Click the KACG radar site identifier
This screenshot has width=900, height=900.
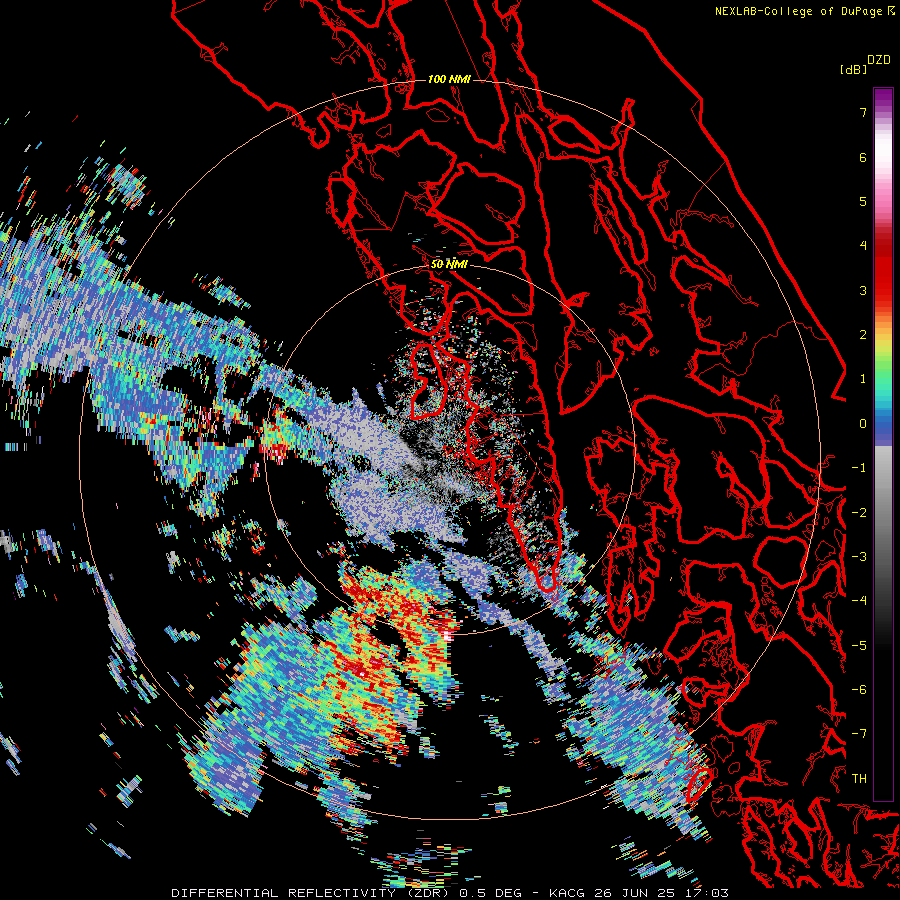pos(569,893)
